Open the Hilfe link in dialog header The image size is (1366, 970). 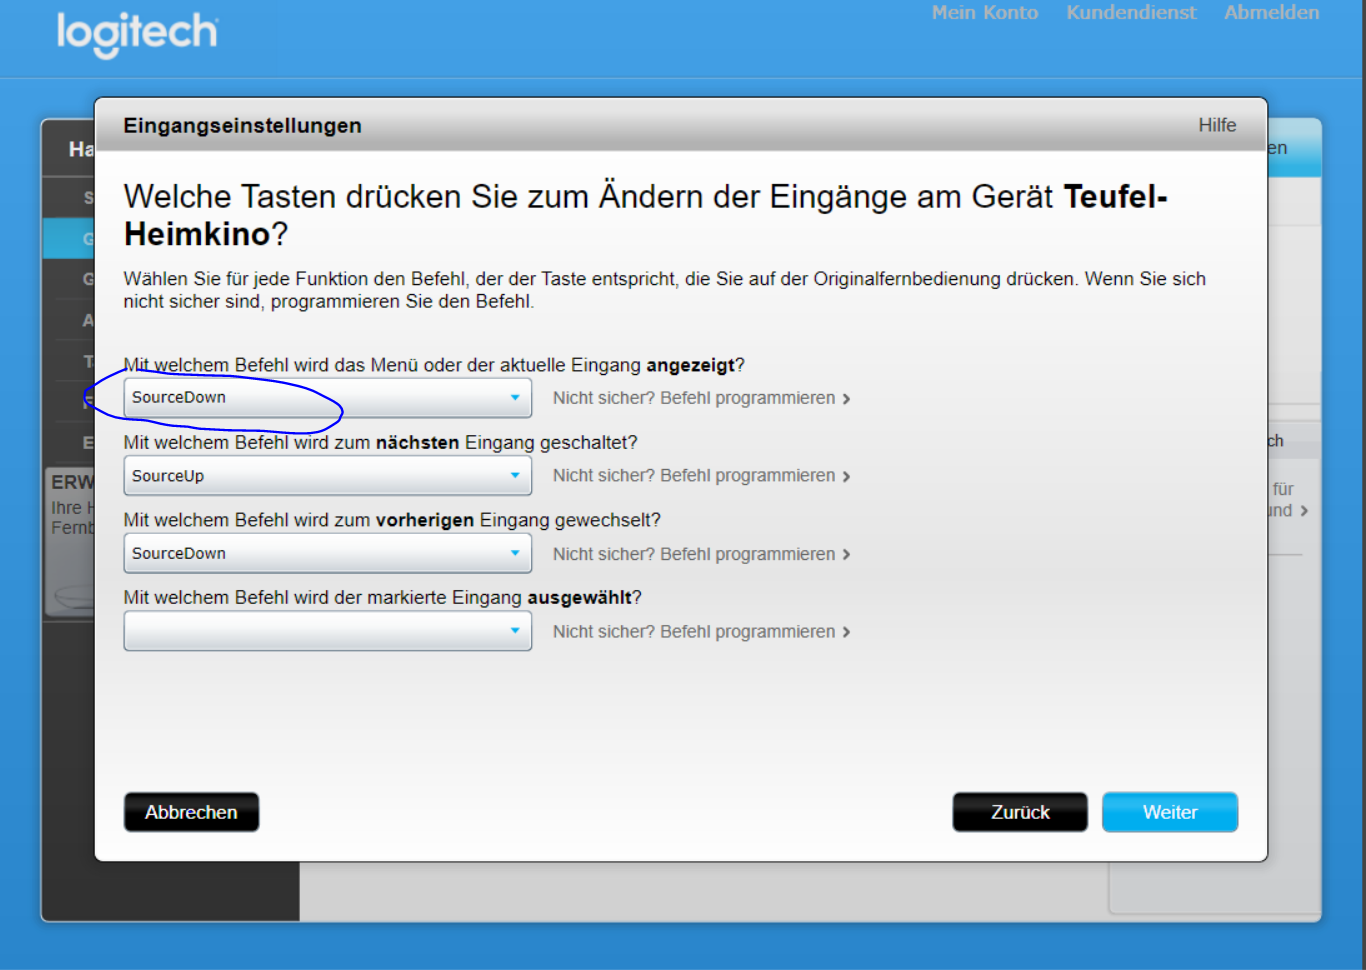coord(1217,125)
